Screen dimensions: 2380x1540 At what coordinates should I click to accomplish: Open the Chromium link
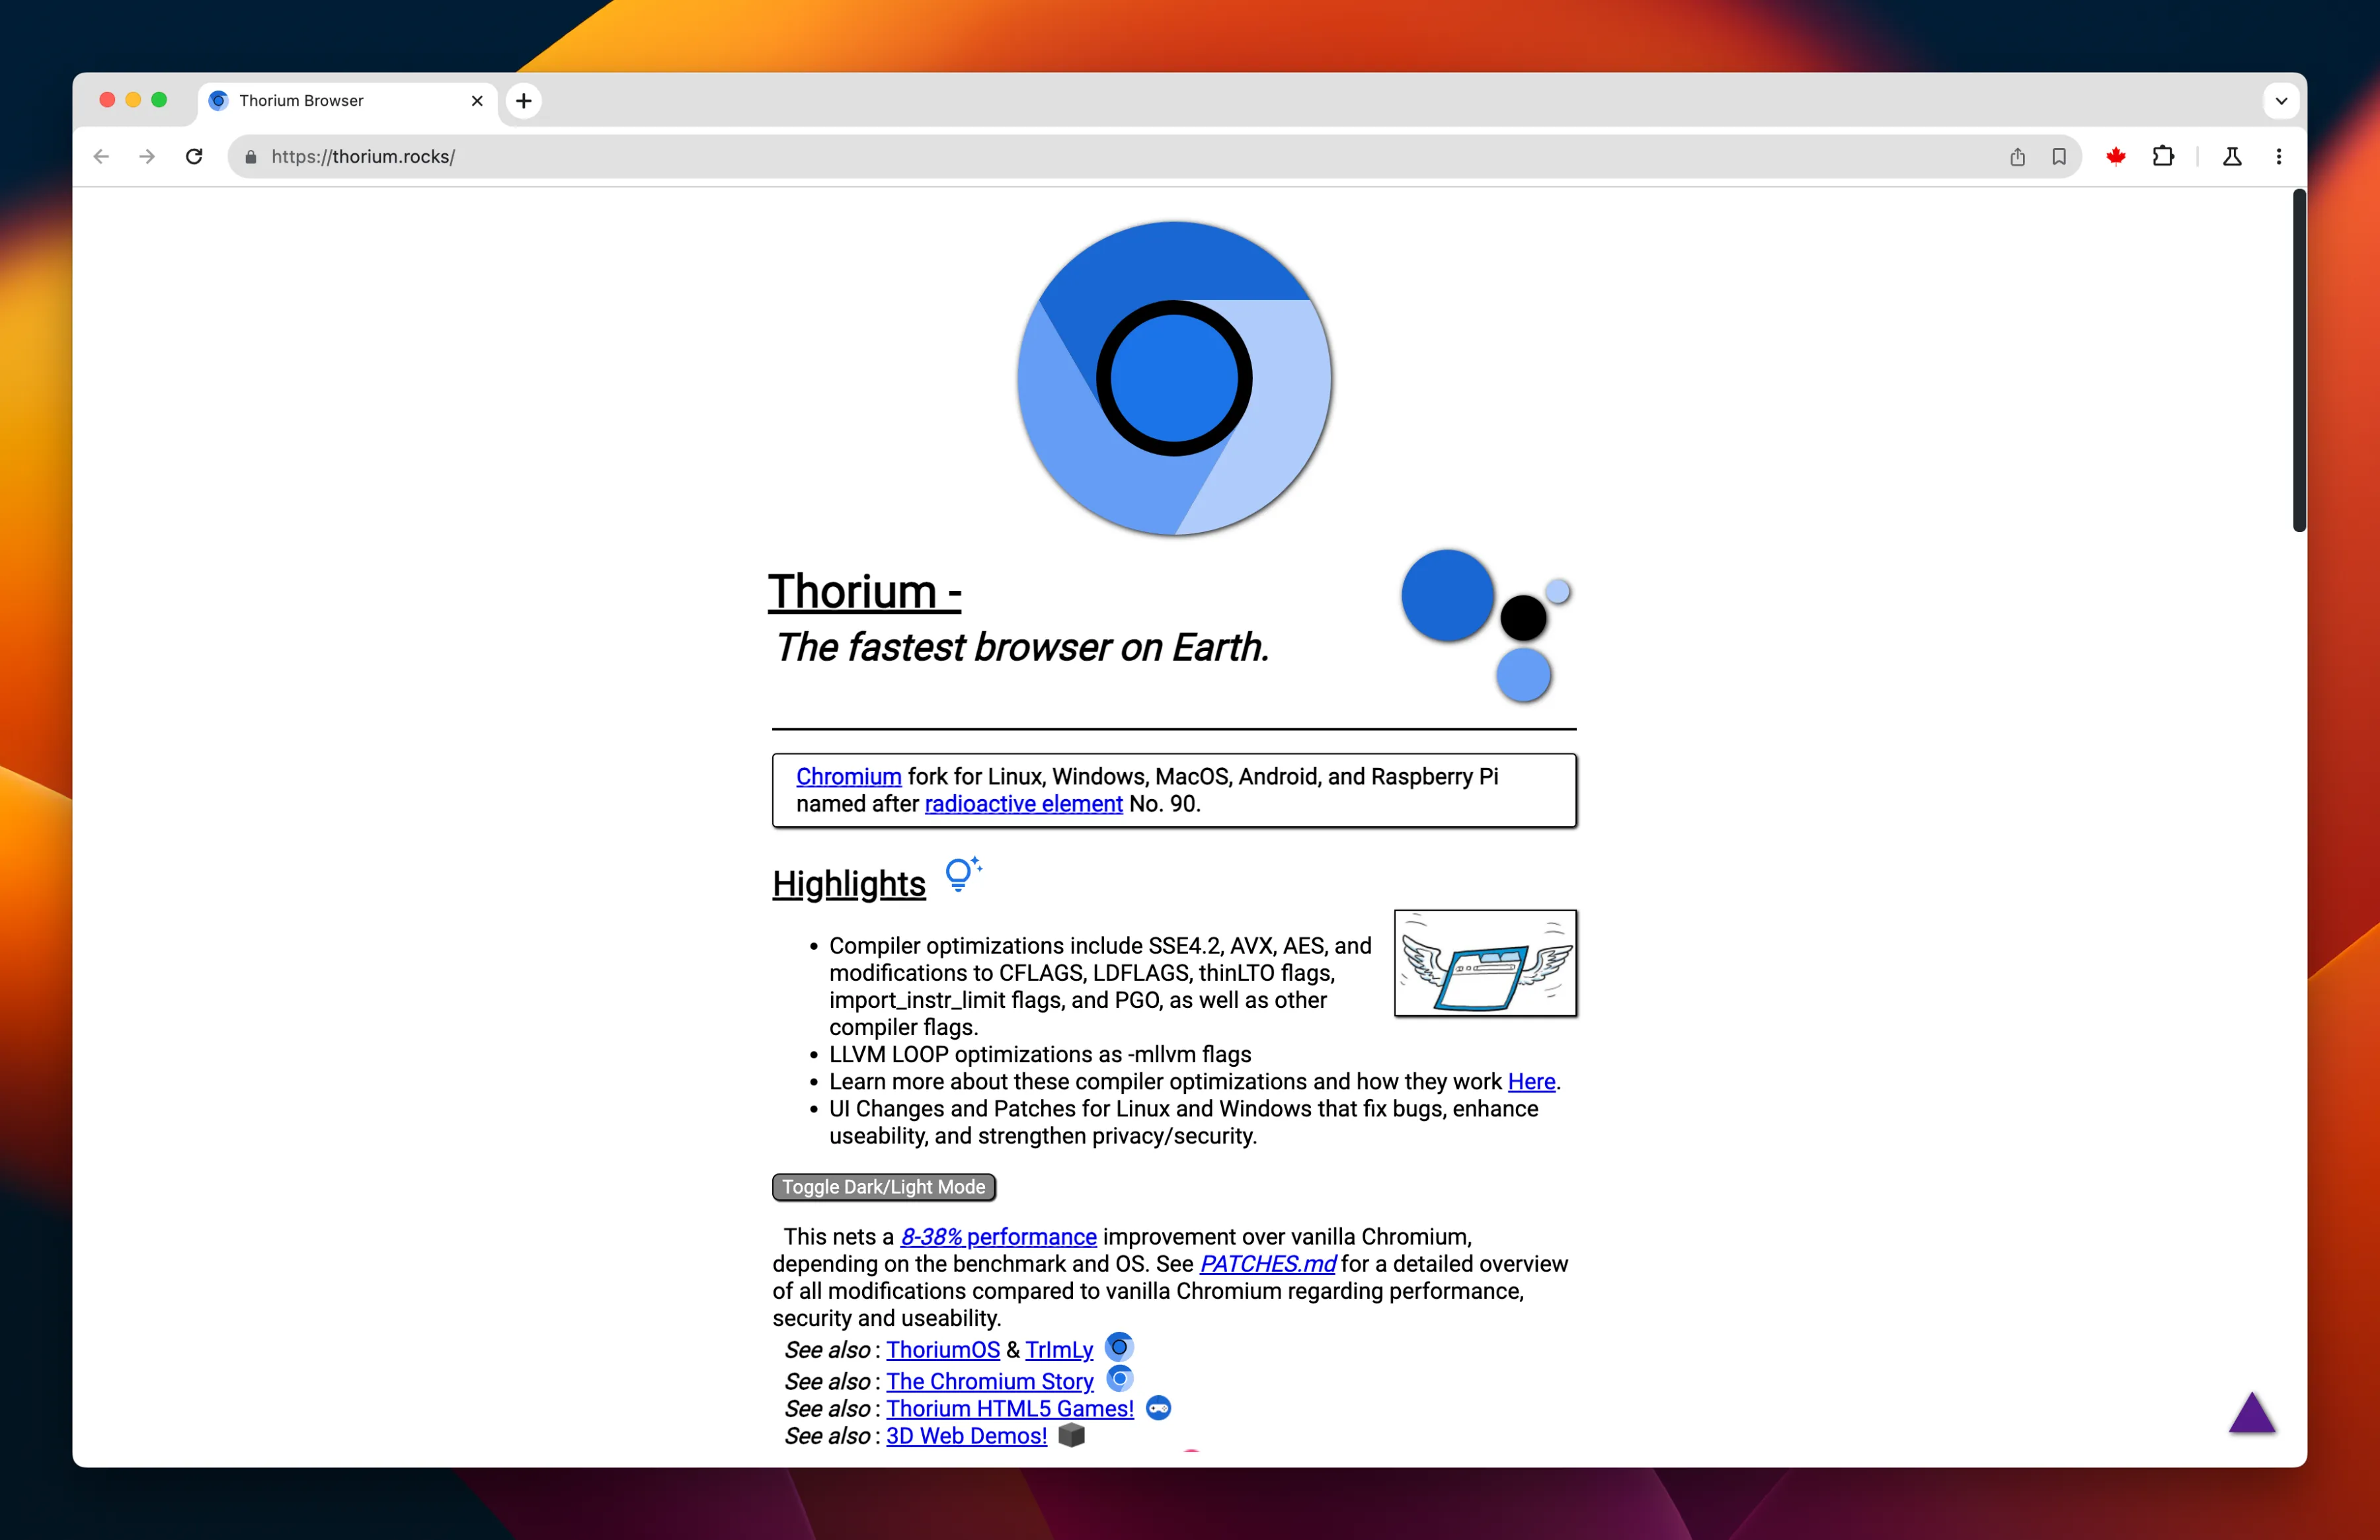coord(848,777)
